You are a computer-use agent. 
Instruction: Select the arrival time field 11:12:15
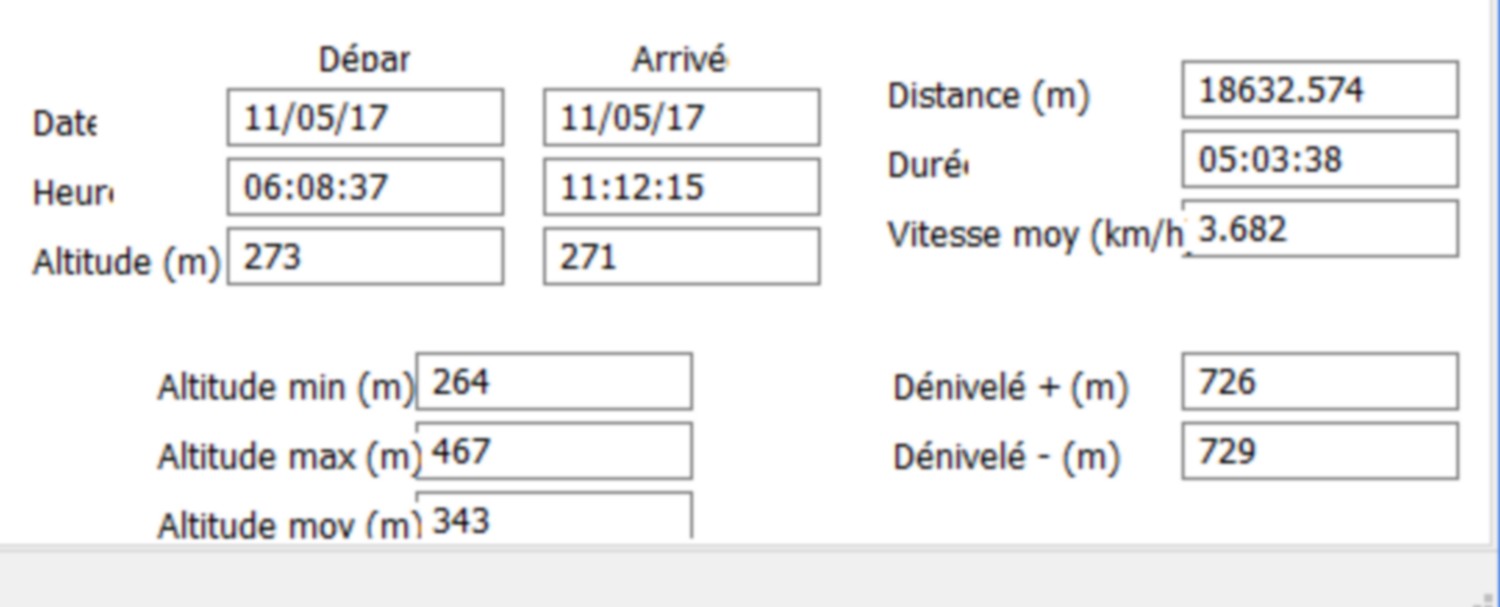pyautogui.click(x=682, y=187)
